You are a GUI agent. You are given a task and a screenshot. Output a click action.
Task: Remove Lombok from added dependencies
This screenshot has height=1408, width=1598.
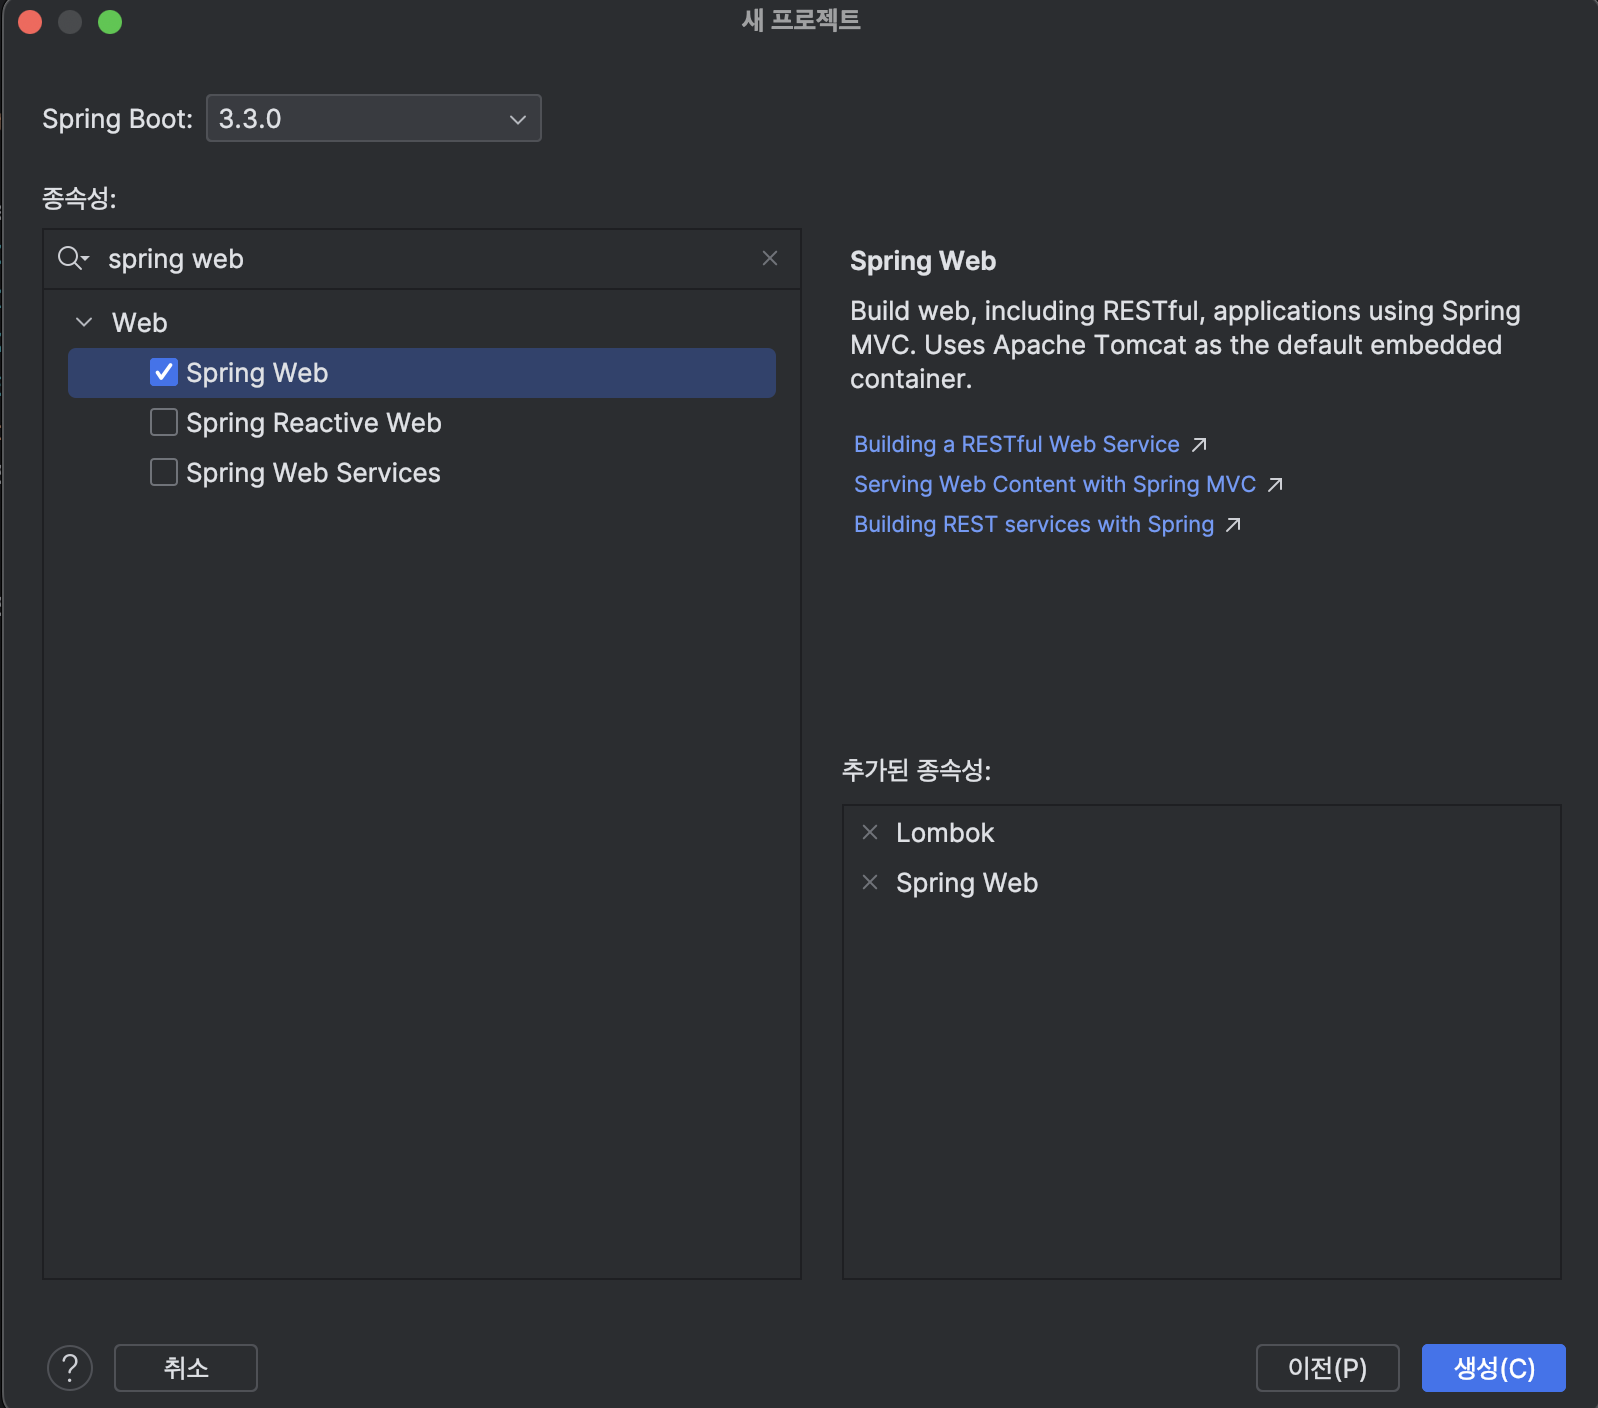(x=870, y=833)
